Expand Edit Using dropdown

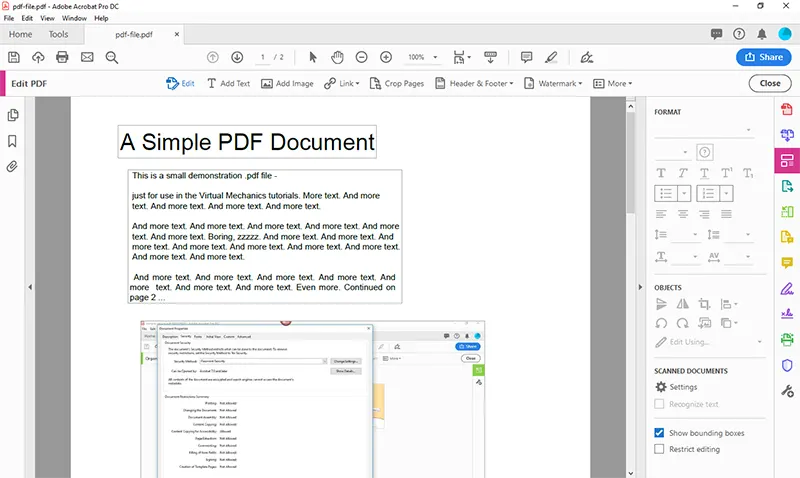[x=760, y=342]
